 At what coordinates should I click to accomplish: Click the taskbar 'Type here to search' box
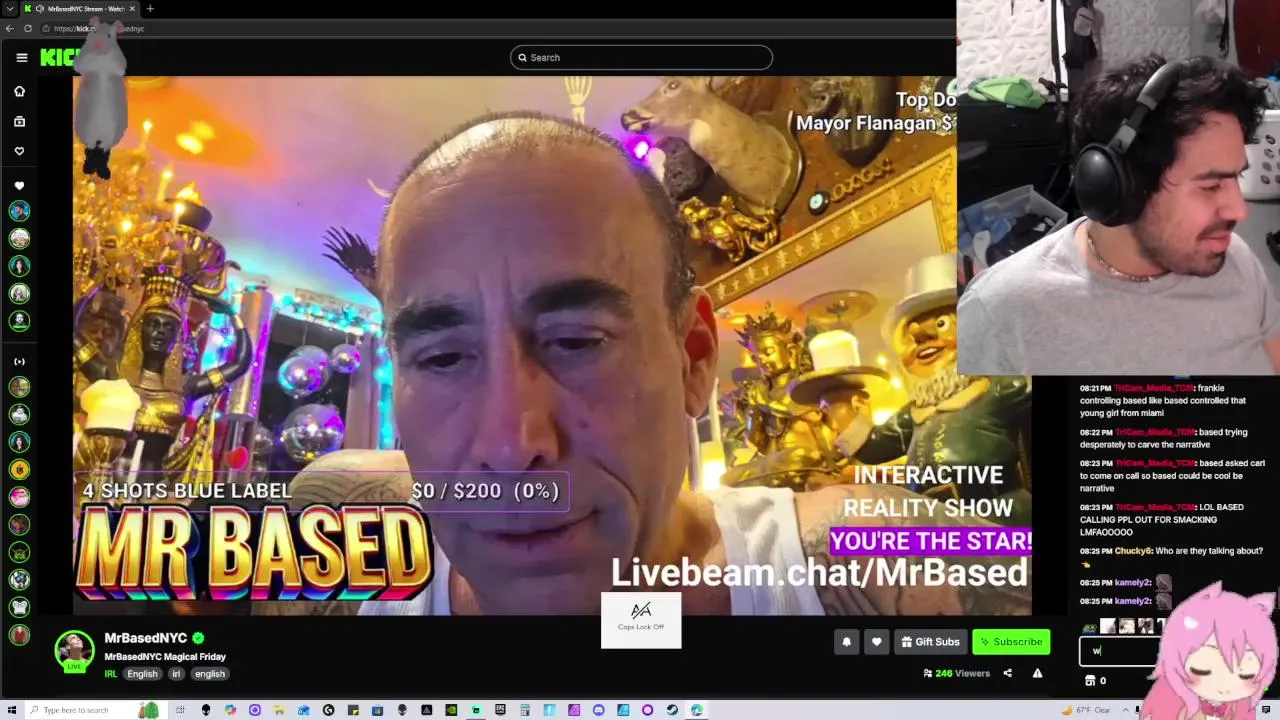point(96,710)
